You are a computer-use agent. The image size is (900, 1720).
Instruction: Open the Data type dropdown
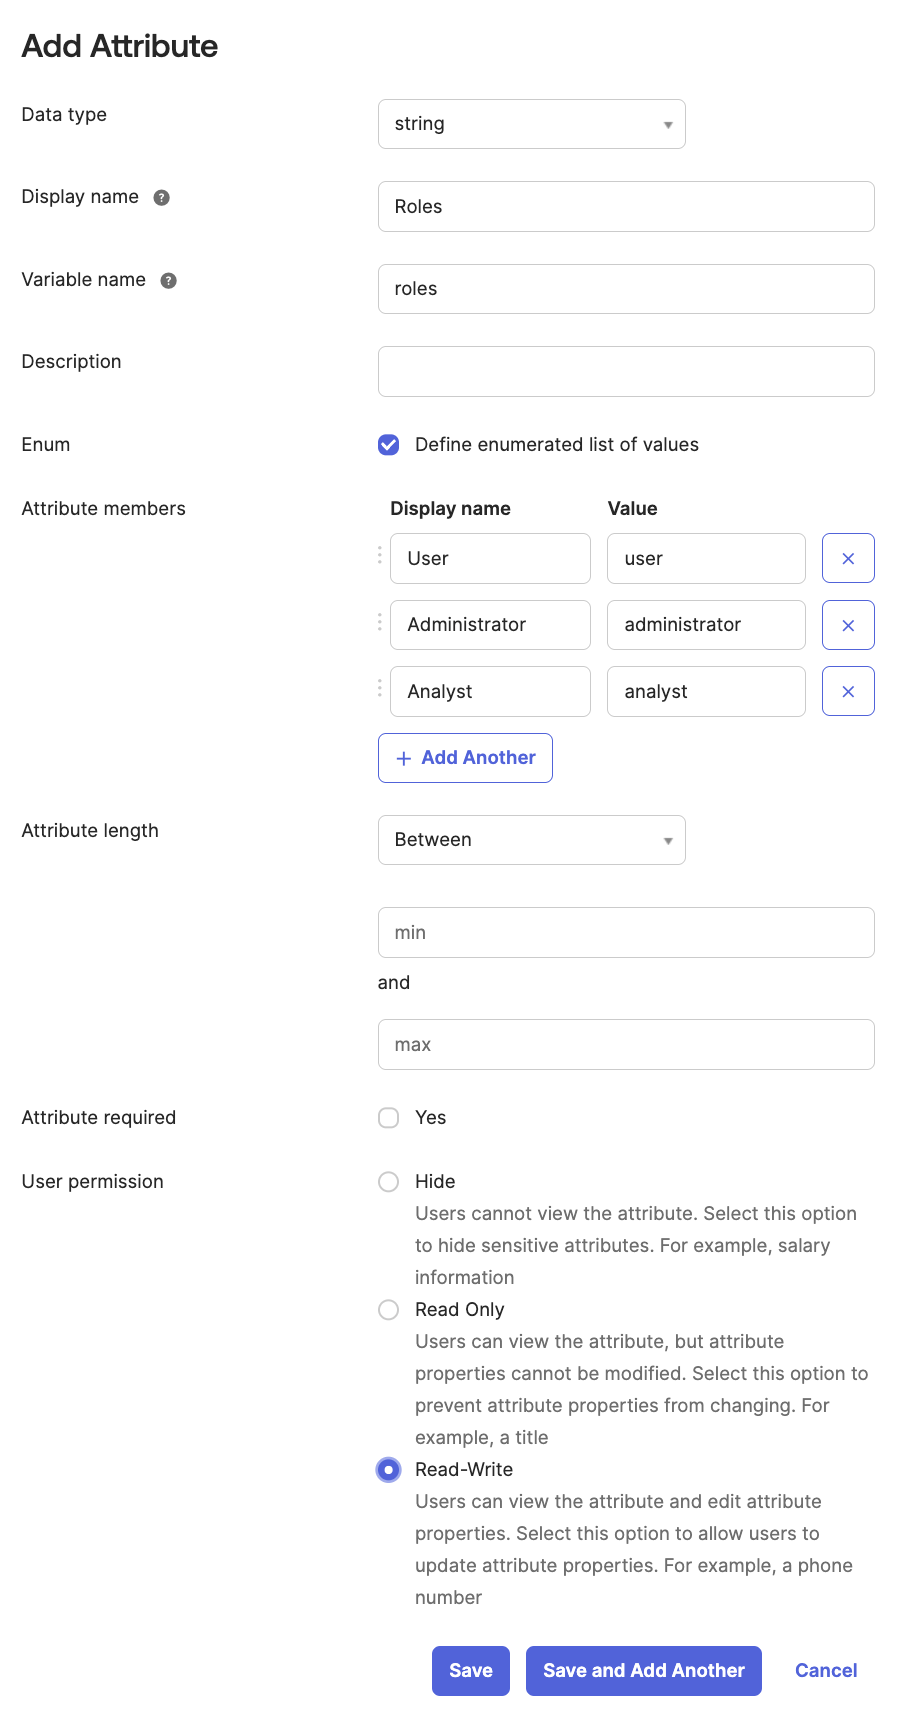(531, 124)
